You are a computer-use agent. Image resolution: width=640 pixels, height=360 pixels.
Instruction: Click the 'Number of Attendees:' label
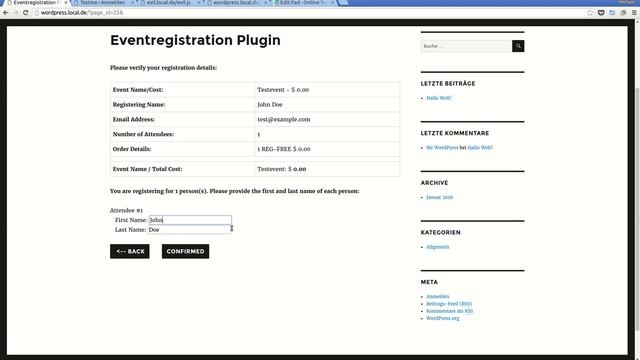coord(143,134)
